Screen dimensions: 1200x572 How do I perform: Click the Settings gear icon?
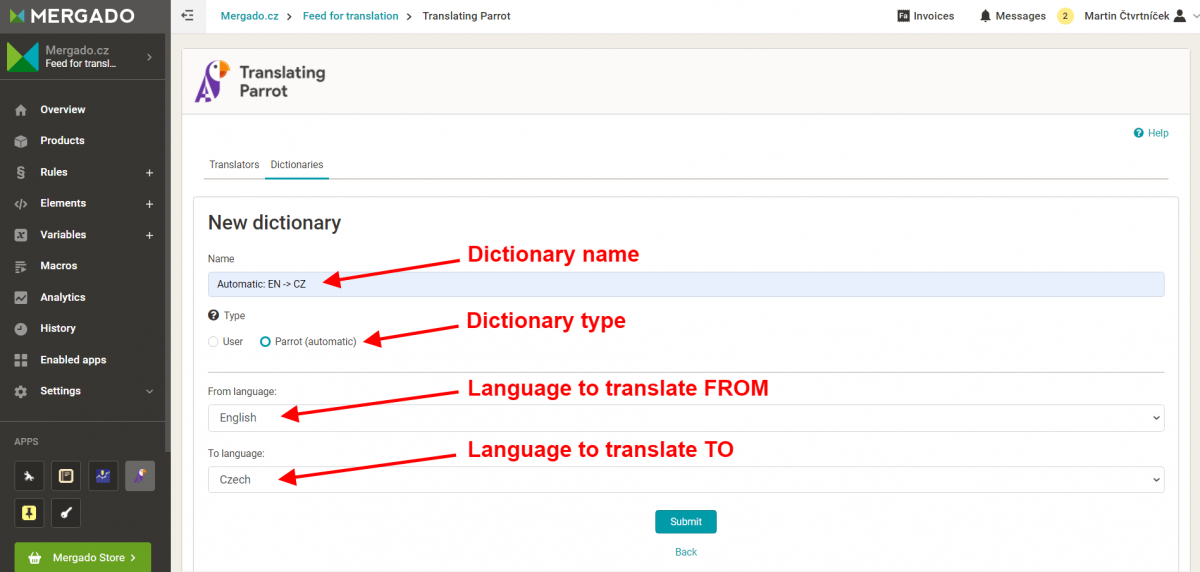click(x=21, y=391)
